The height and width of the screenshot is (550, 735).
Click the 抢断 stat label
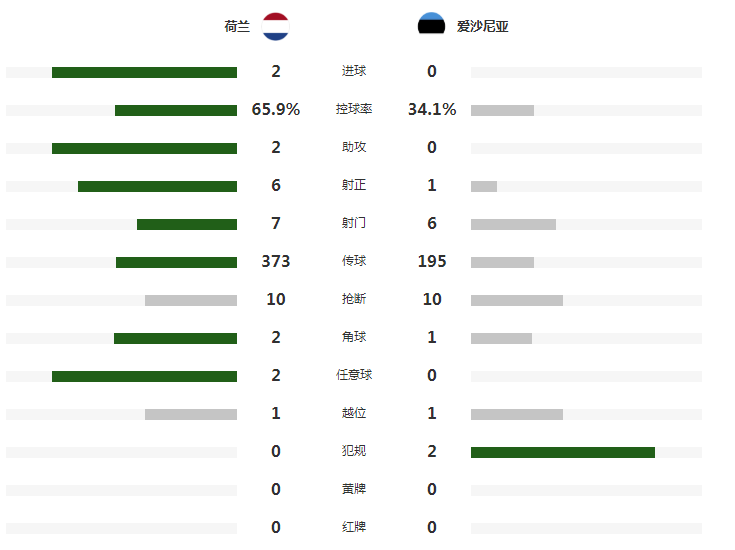click(354, 299)
